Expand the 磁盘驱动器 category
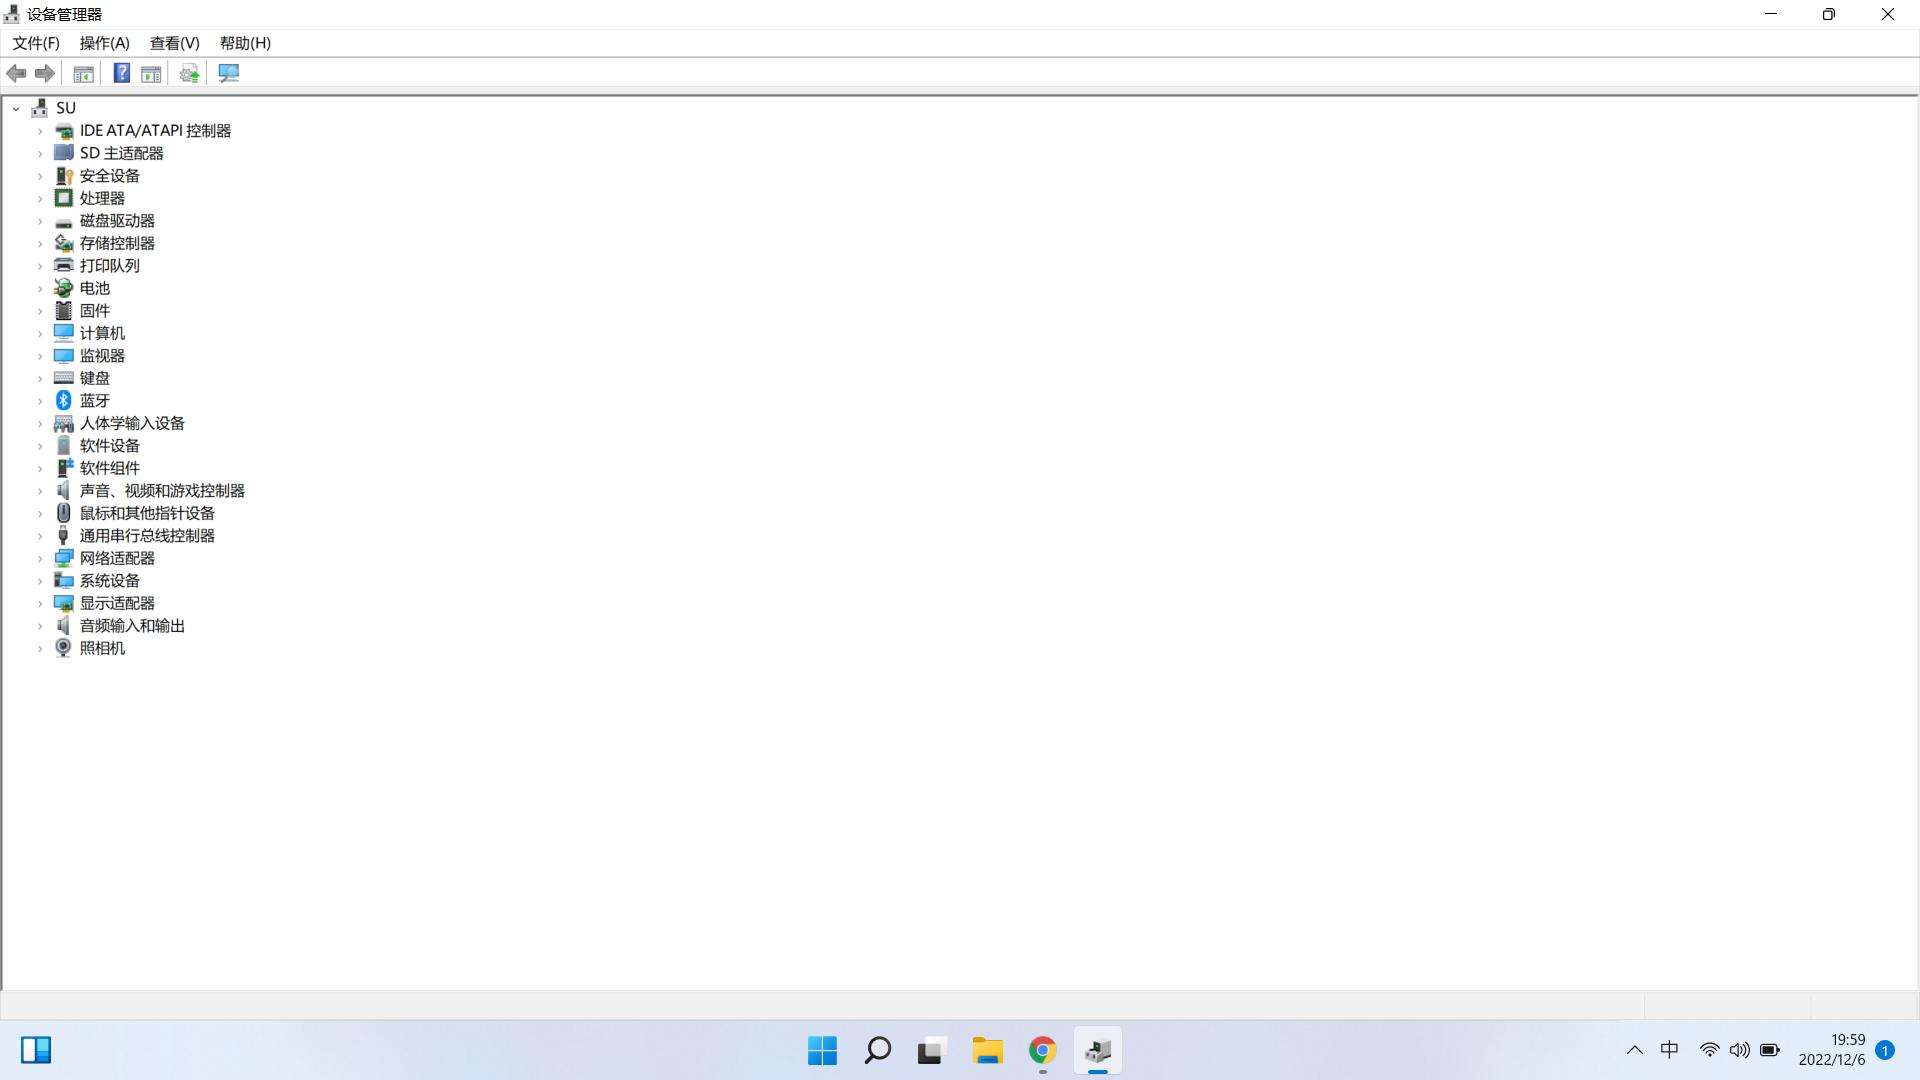The image size is (1920, 1080). click(x=40, y=221)
